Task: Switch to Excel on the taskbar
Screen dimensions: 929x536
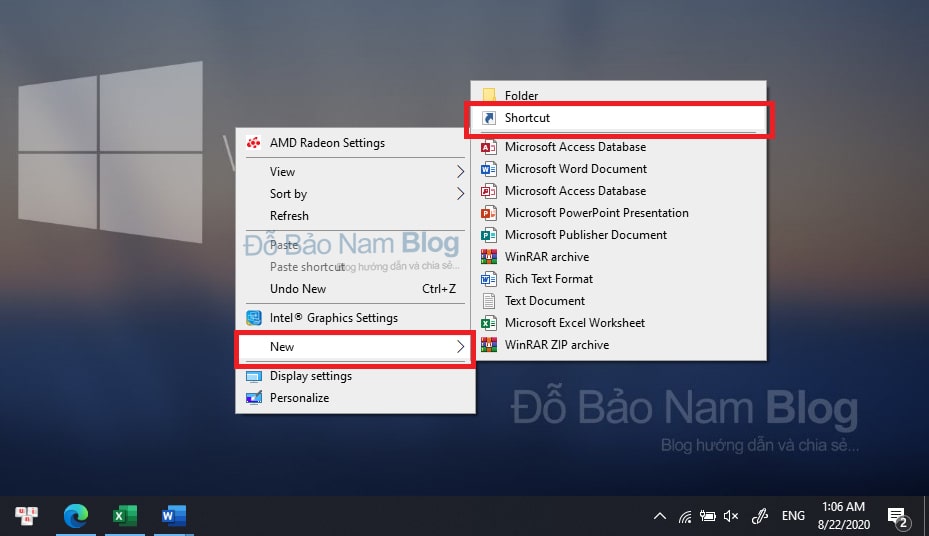Action: [x=125, y=516]
